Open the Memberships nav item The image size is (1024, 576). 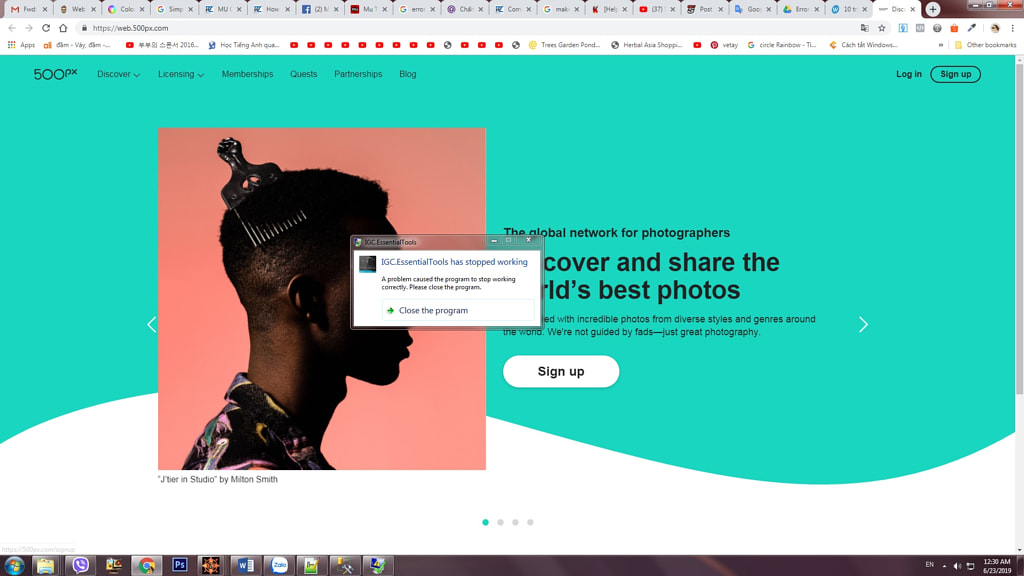coord(247,74)
